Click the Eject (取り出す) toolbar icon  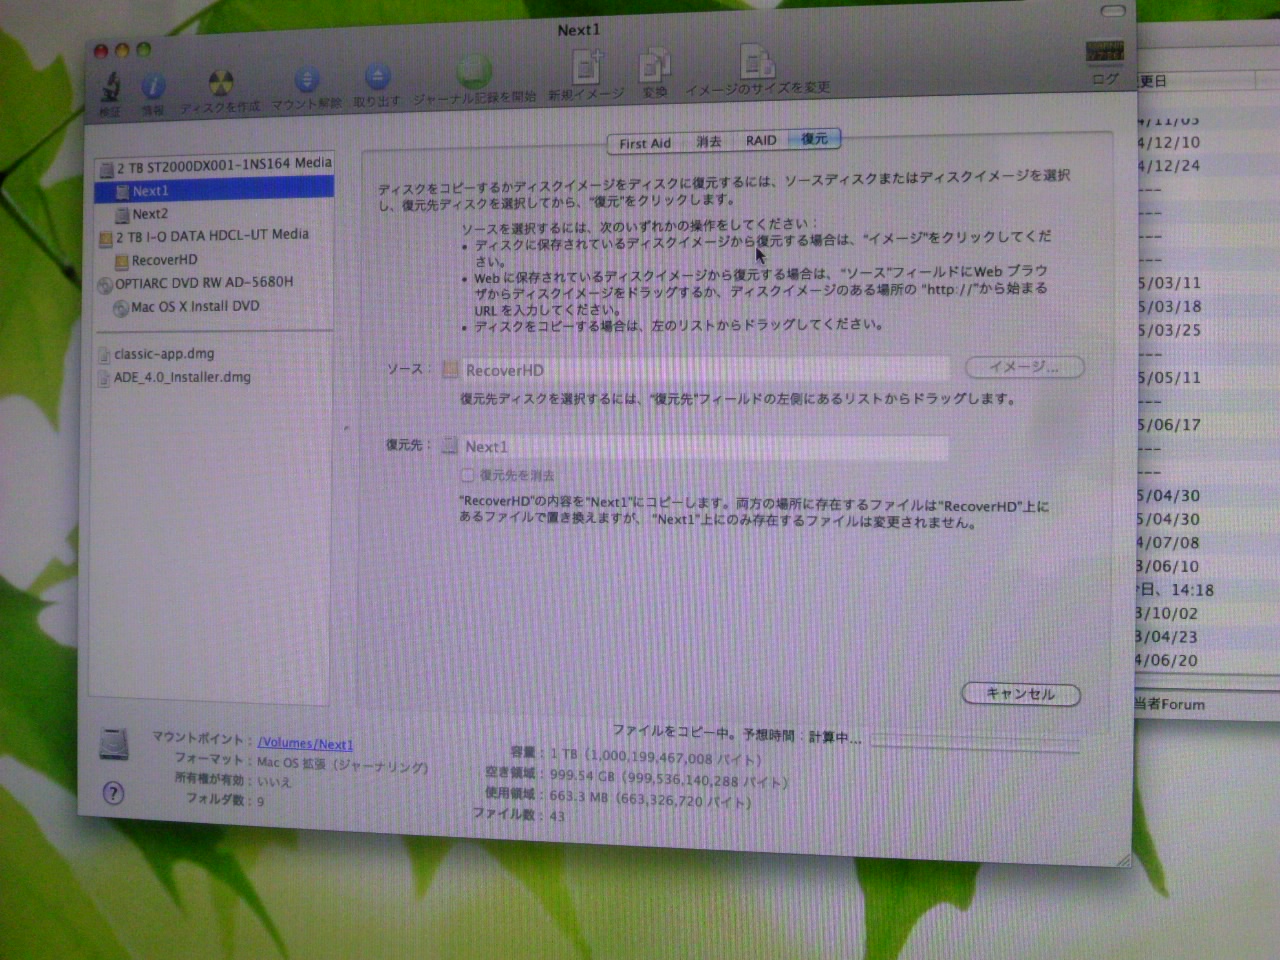pos(377,78)
